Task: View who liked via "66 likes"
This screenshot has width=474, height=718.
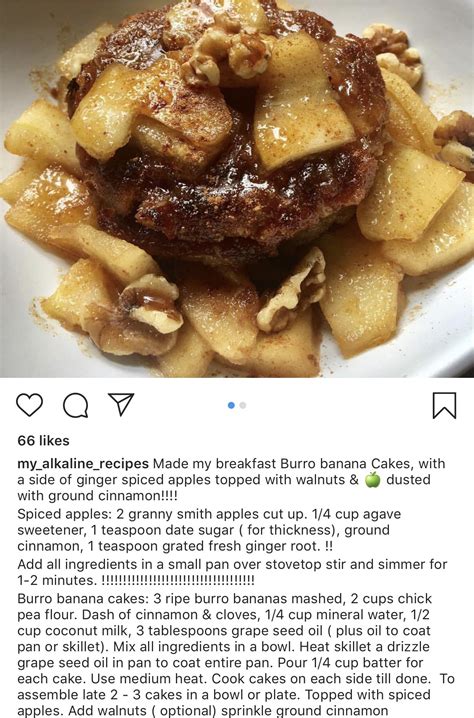Action: 44,441
